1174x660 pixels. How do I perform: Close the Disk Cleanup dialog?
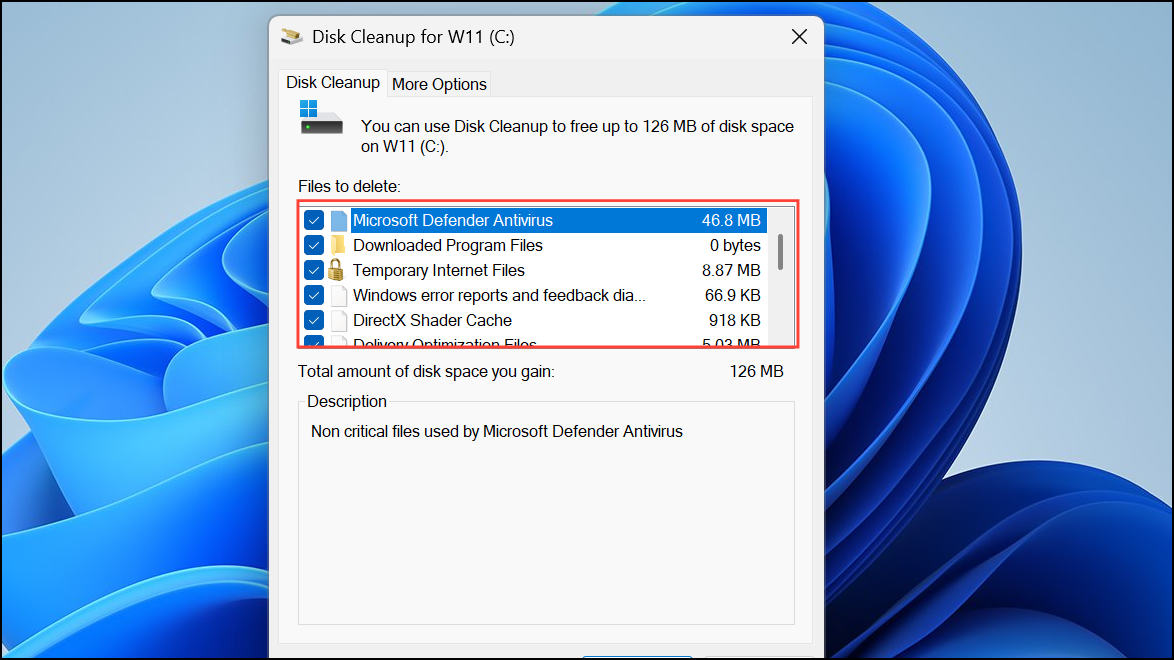(799, 37)
